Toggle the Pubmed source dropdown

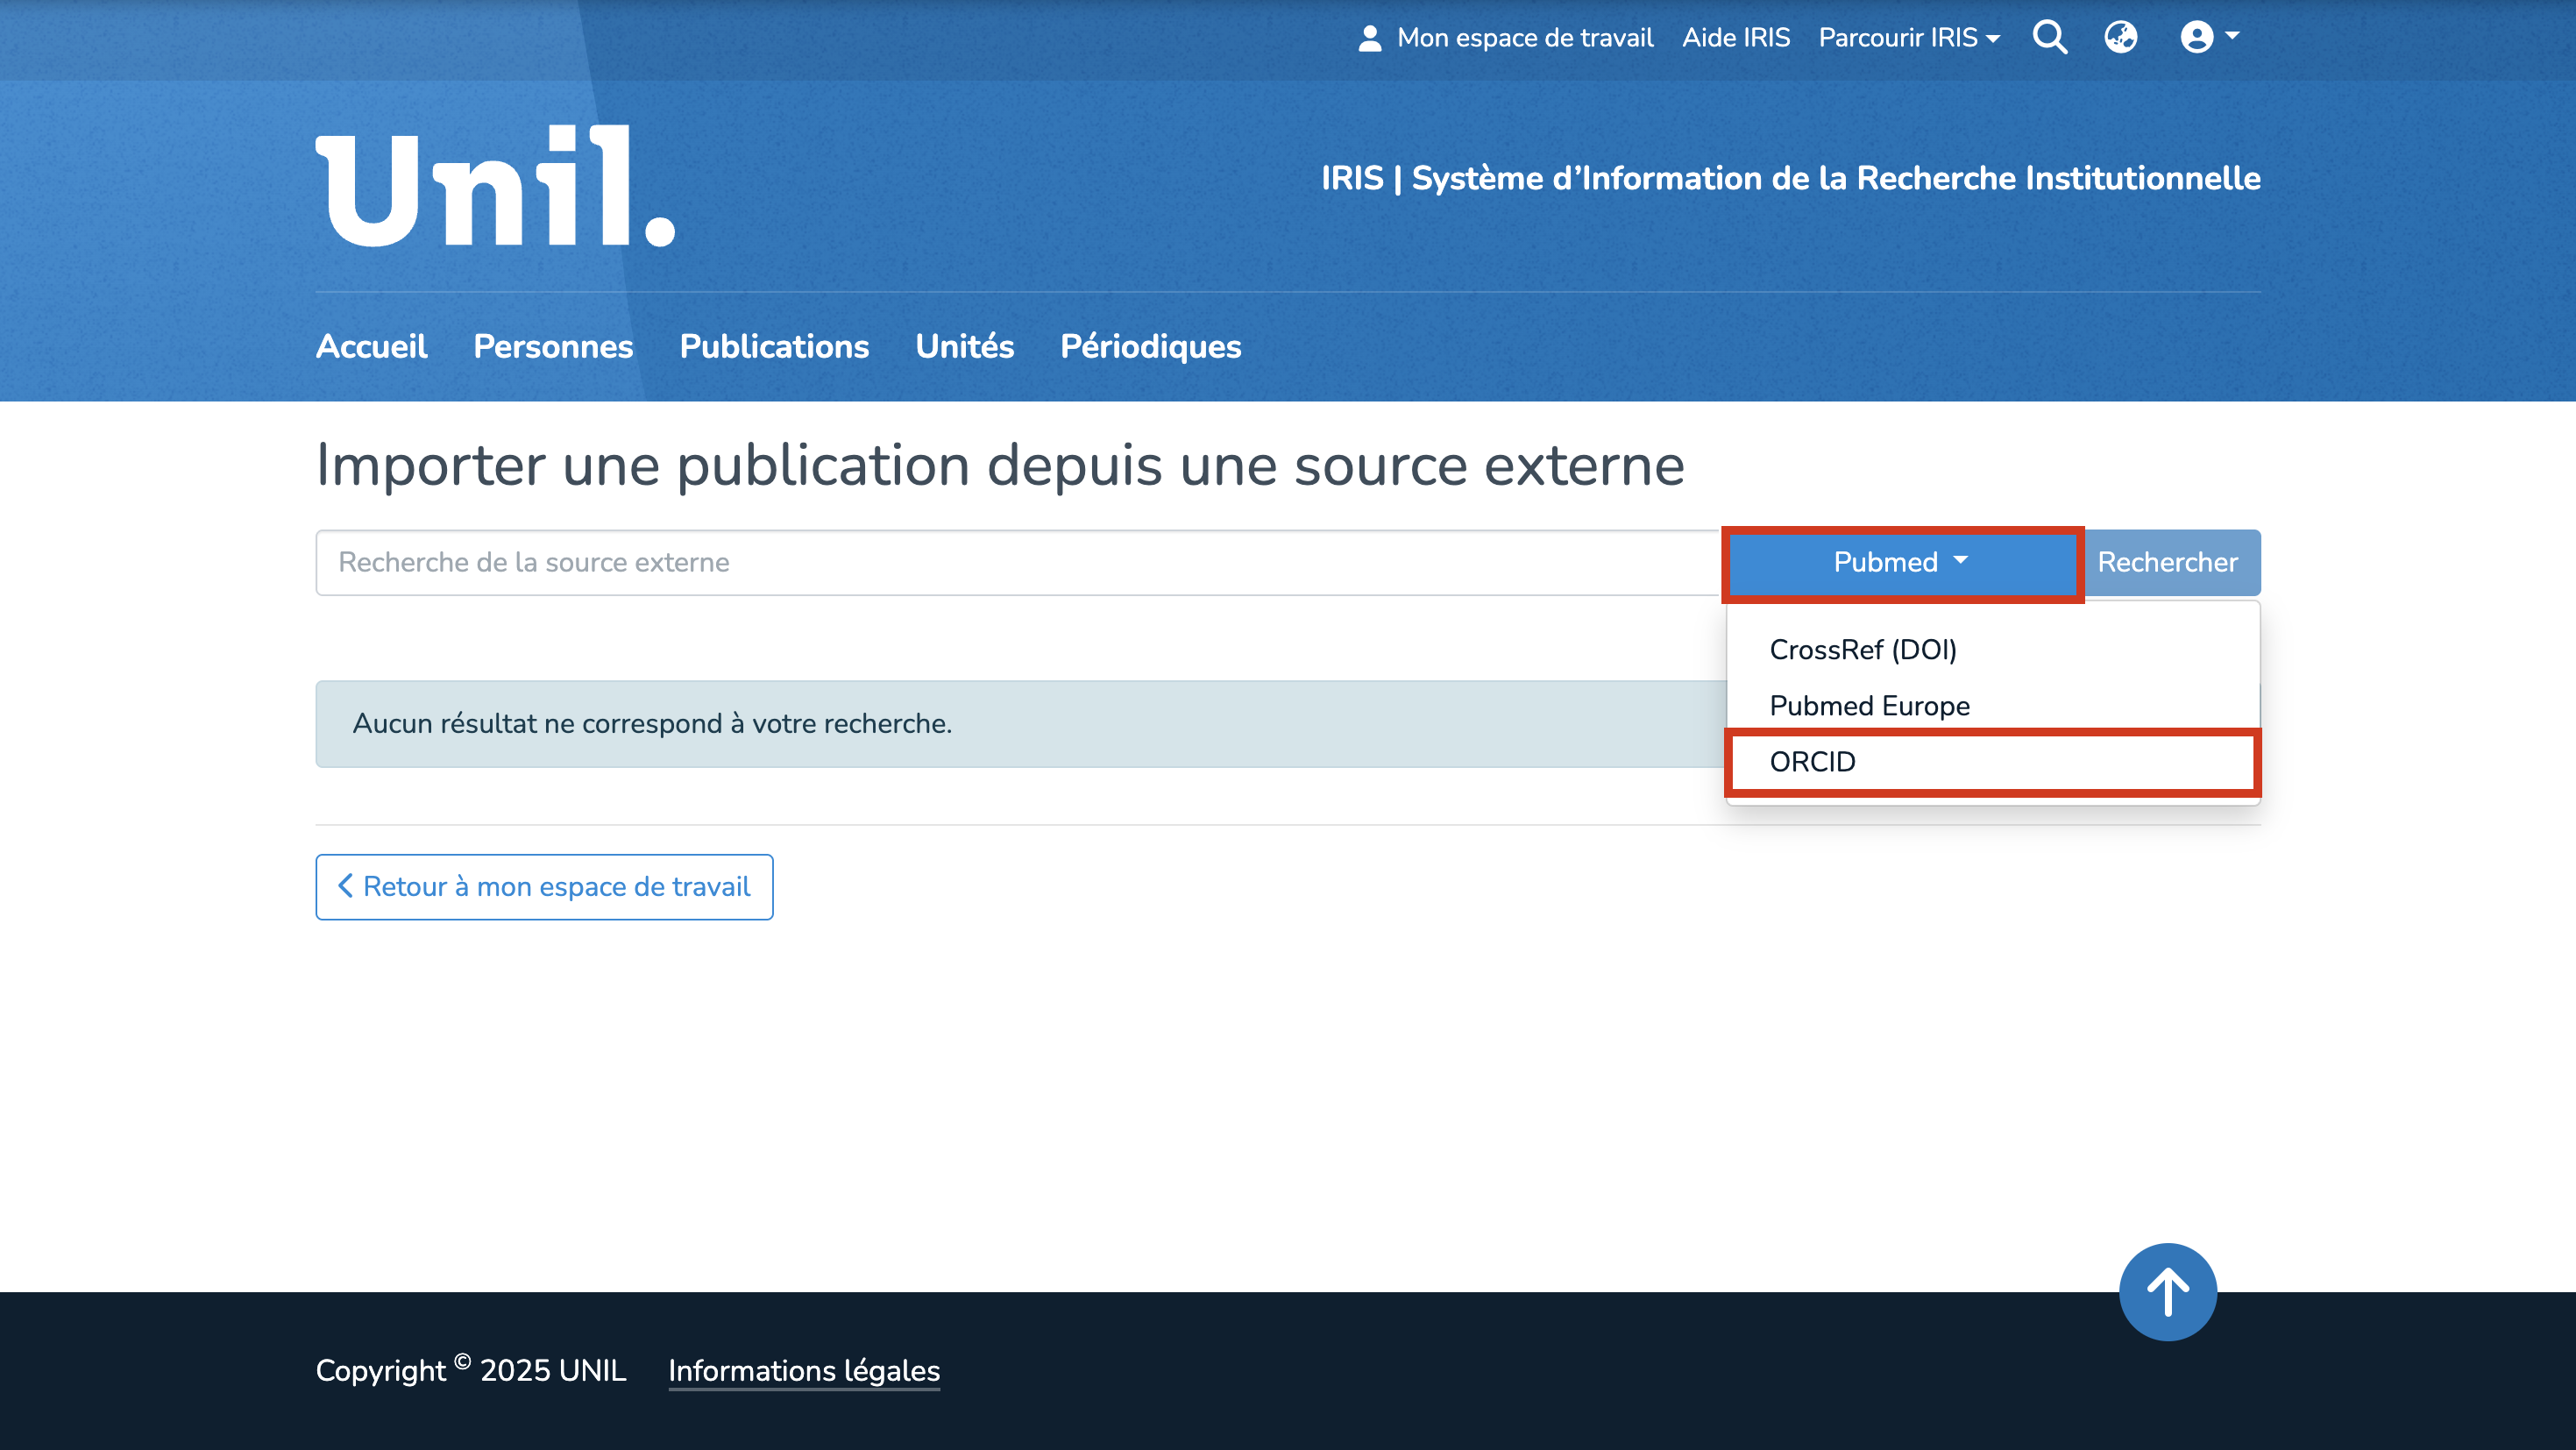point(1901,563)
